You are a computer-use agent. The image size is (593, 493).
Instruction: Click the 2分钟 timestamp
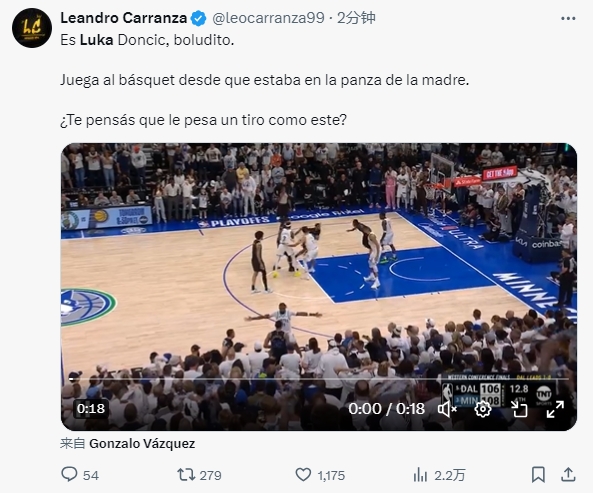356,18
